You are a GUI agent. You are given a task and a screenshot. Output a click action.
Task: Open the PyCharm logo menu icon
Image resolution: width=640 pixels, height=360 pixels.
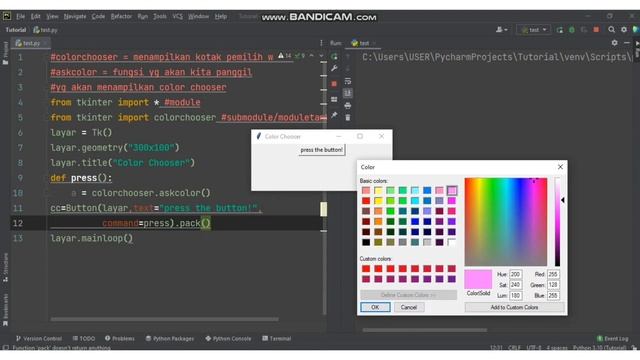pos(7,16)
